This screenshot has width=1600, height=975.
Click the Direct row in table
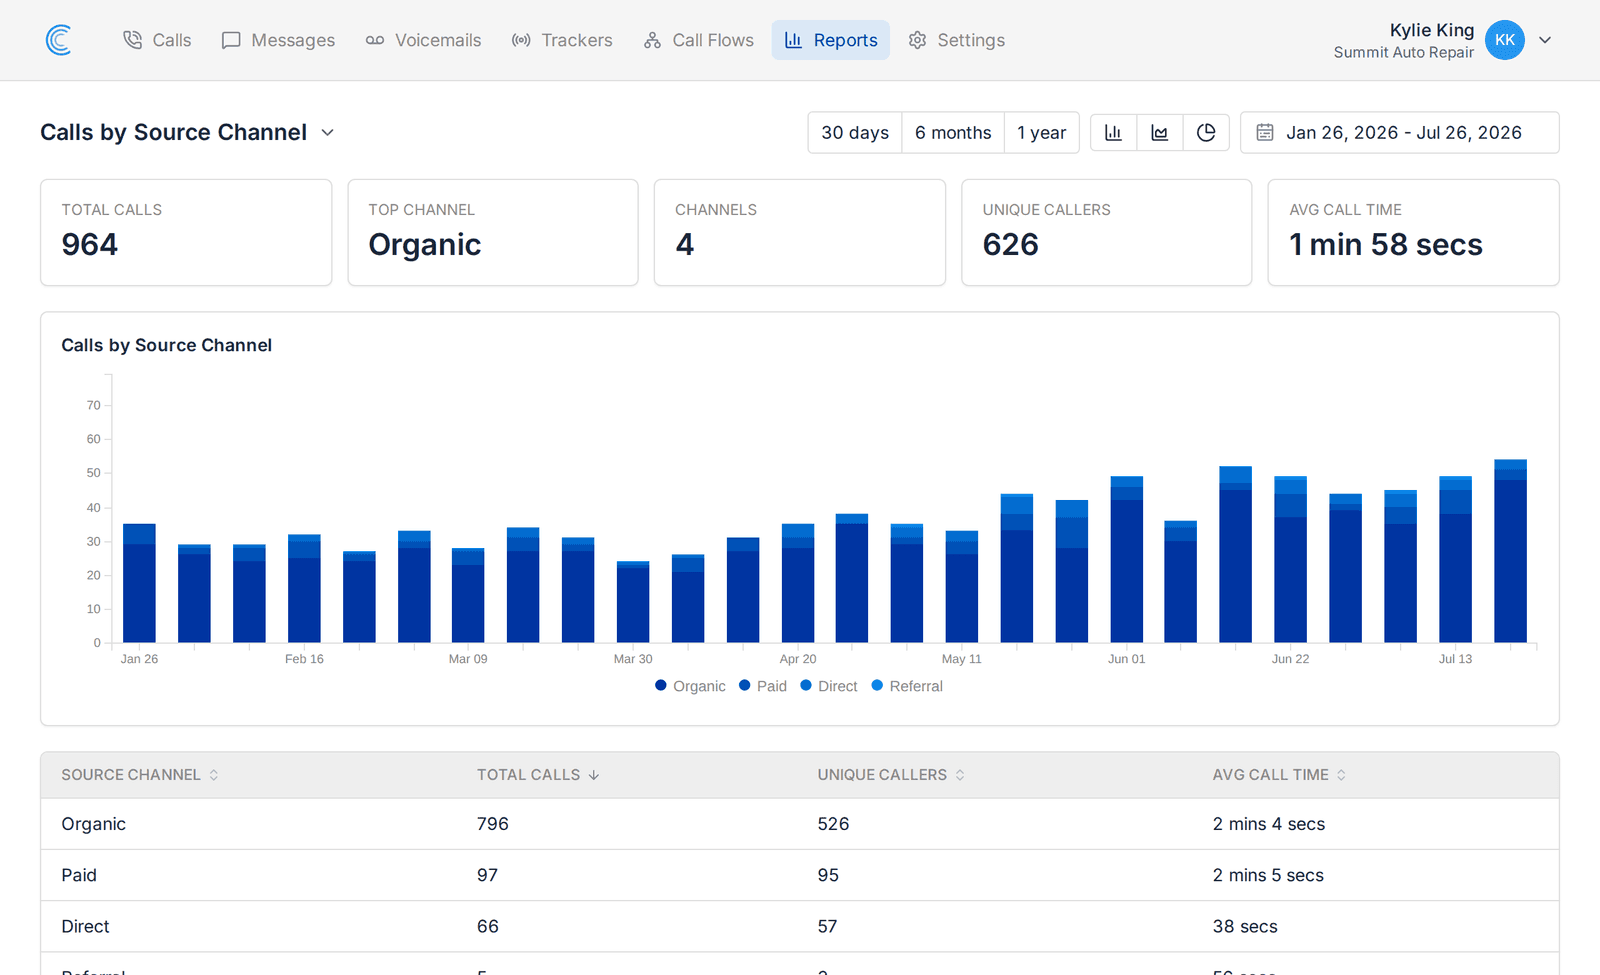(800, 926)
